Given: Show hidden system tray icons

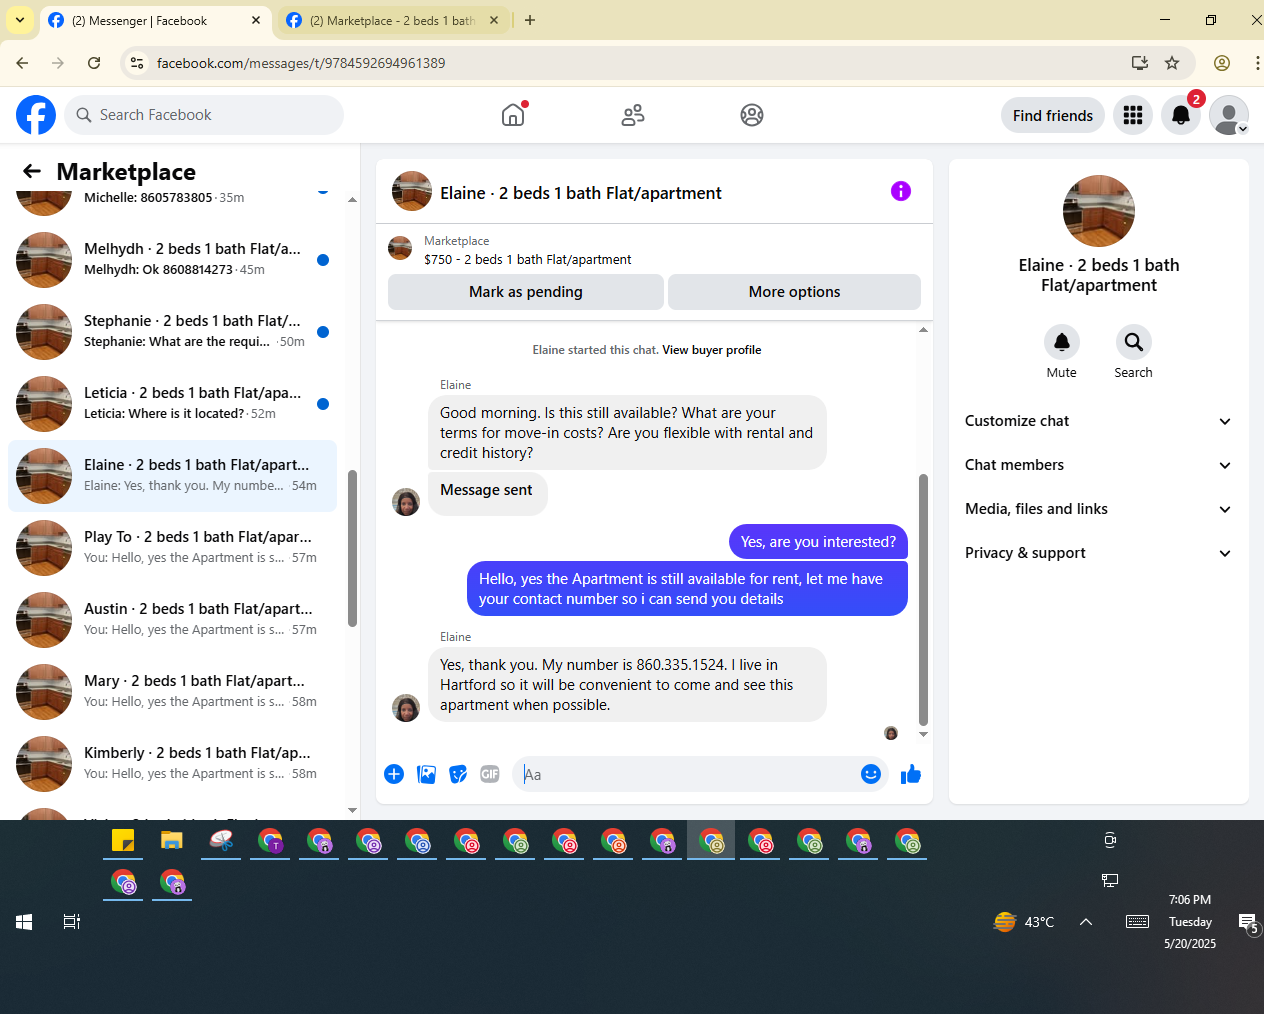Looking at the screenshot, I should point(1086,922).
